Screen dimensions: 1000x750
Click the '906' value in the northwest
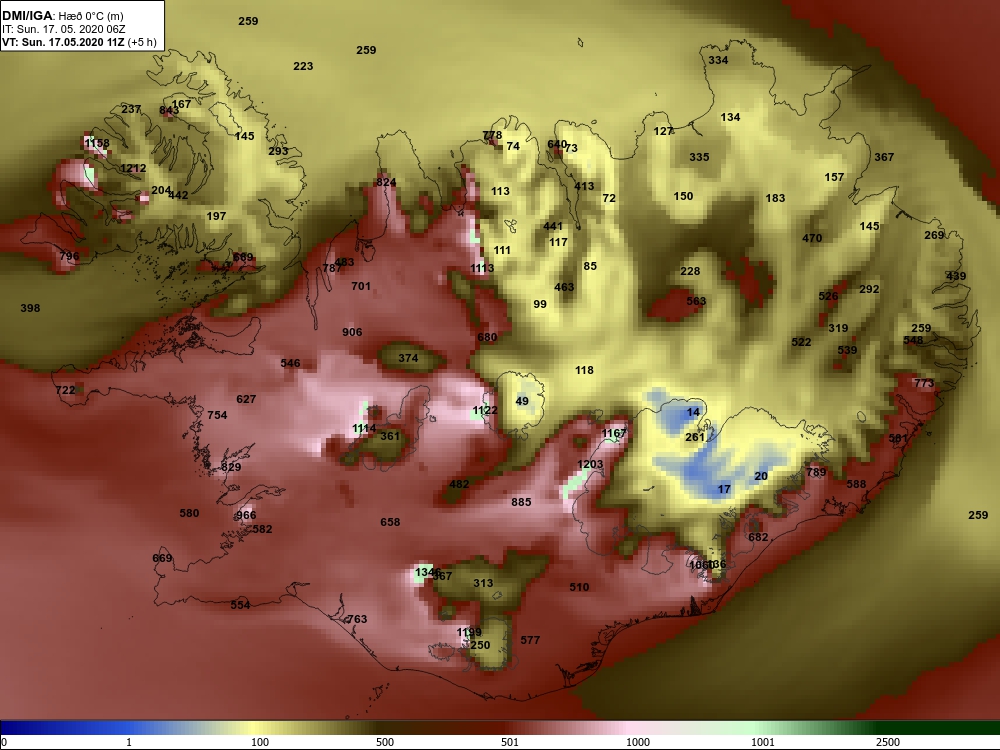[351, 332]
